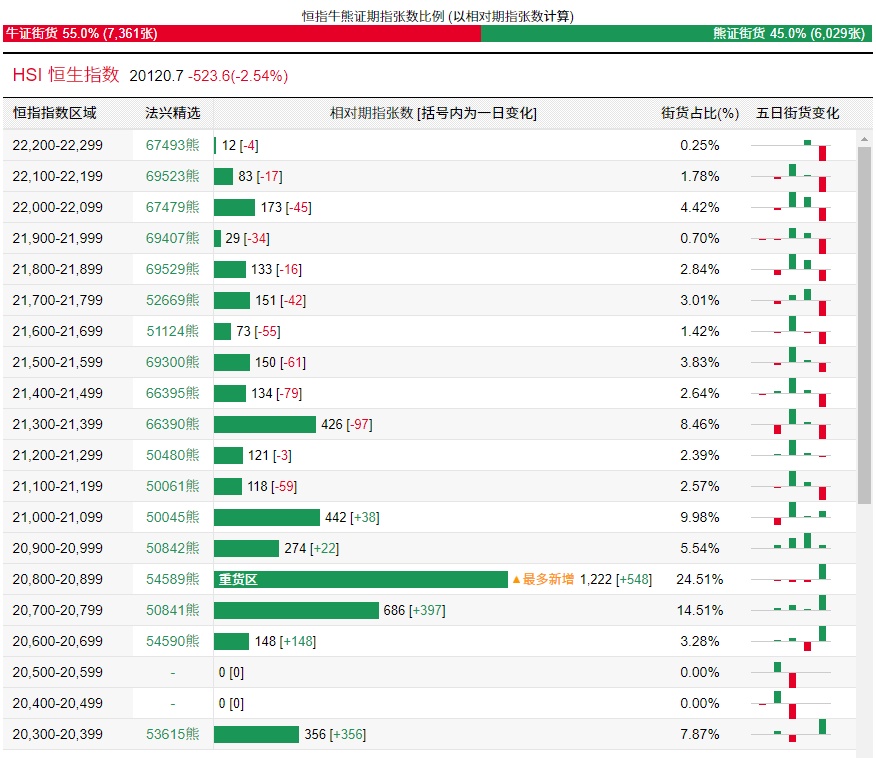The image size is (876, 758).
Task: Select warrant 54589熊 in 重货区 row
Action: coord(172,579)
